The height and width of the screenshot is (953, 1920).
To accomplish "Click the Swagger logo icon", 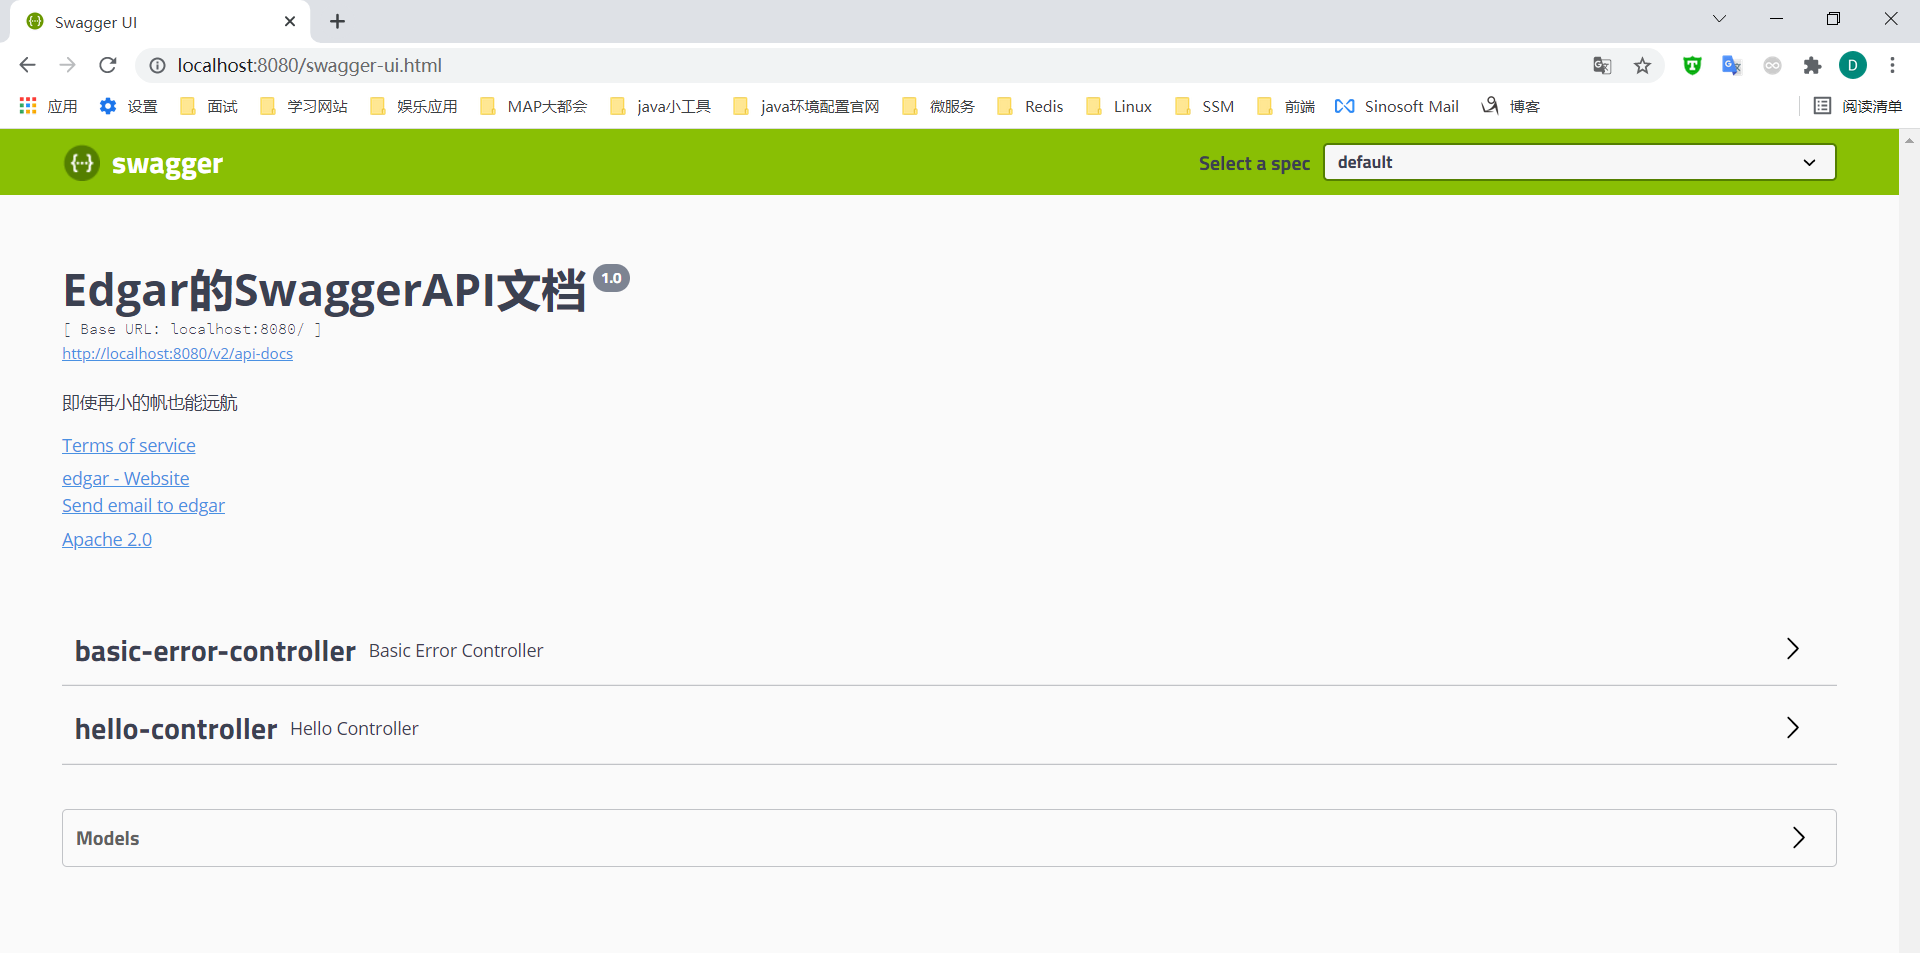I will (x=82, y=163).
